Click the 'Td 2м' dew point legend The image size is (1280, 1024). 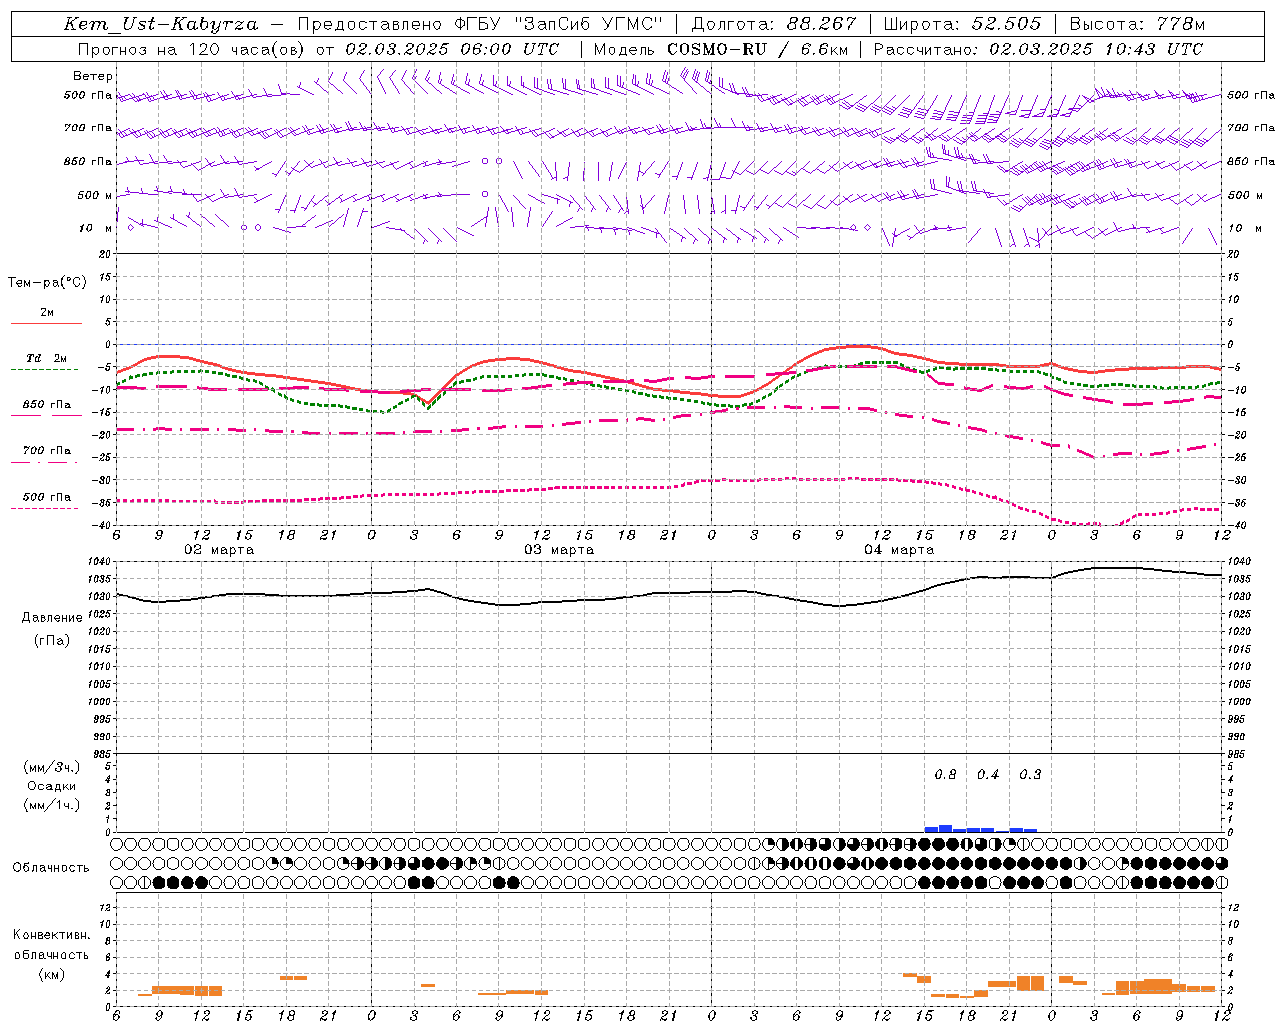click(47, 358)
